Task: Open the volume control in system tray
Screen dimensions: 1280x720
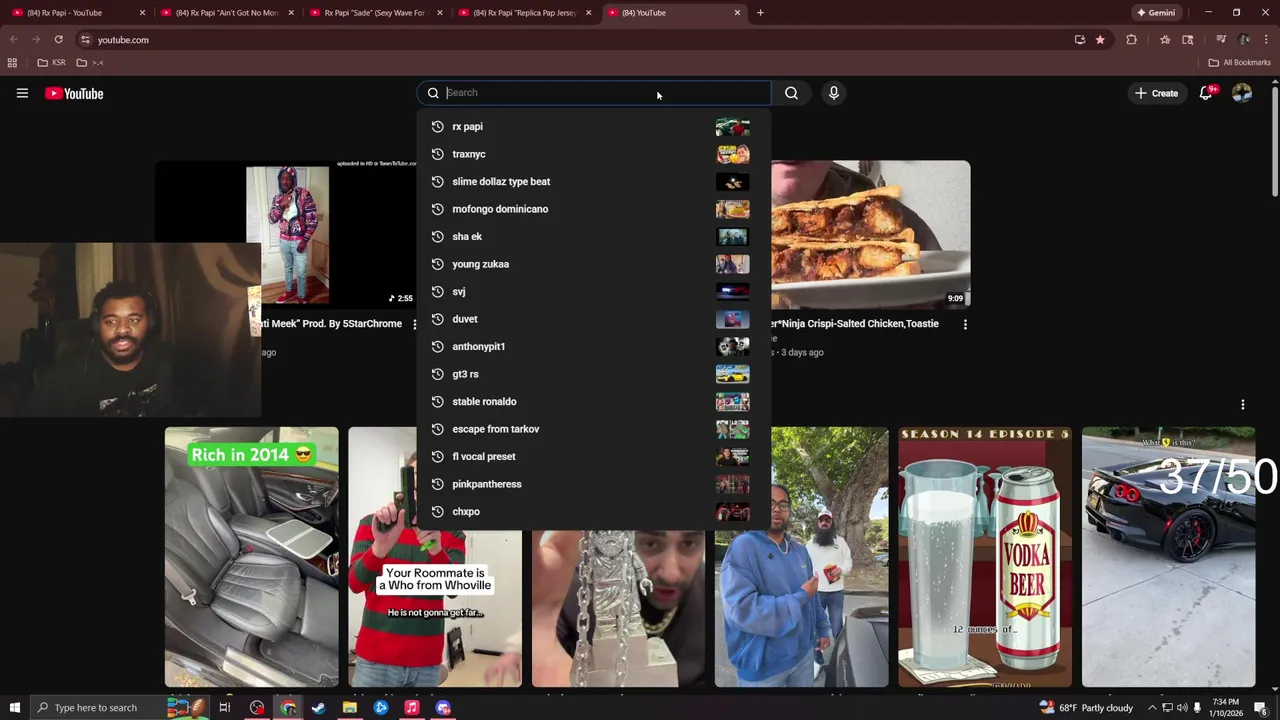Action: coord(1181,708)
